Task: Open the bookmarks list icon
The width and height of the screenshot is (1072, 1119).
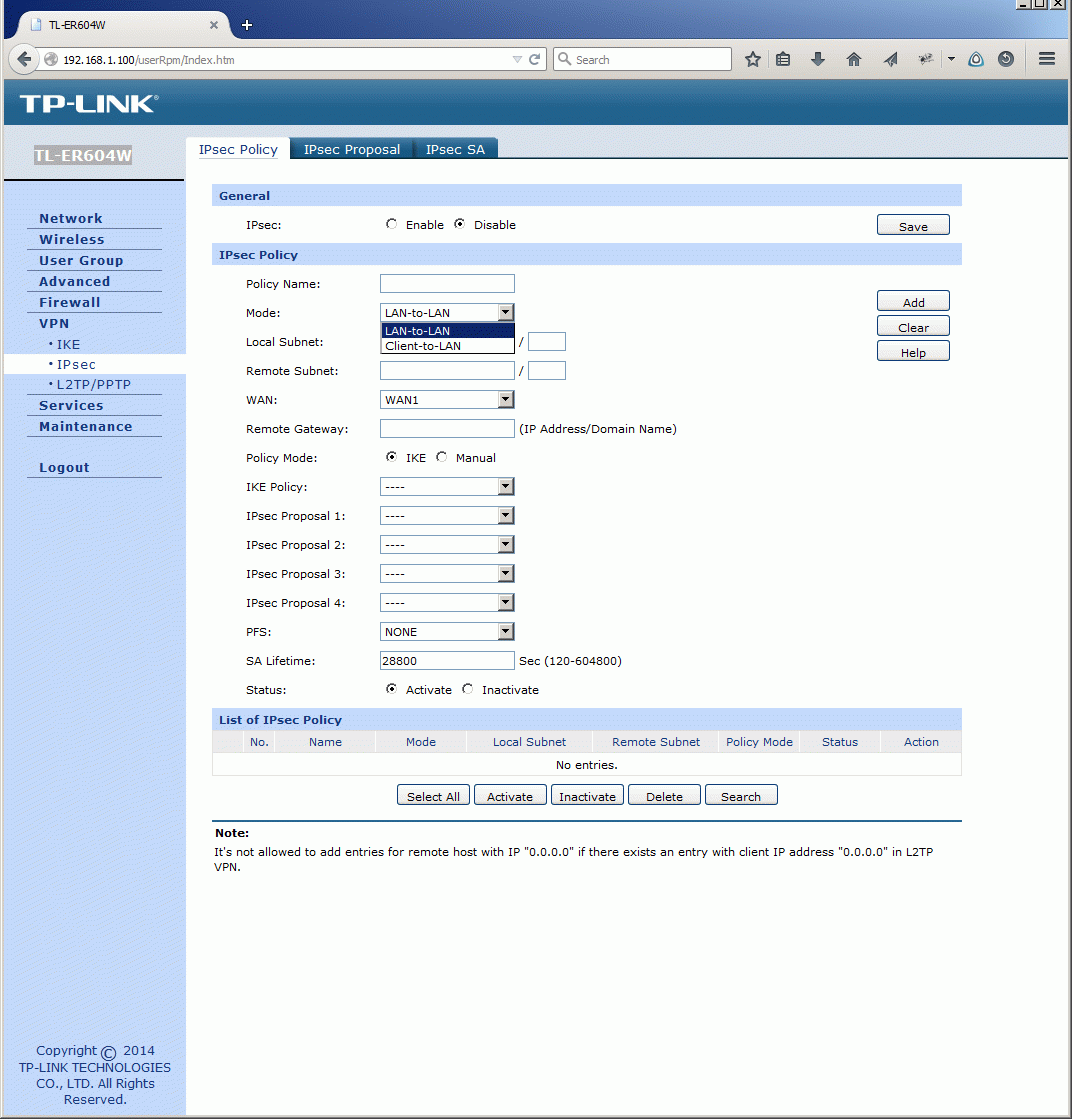Action: [783, 59]
